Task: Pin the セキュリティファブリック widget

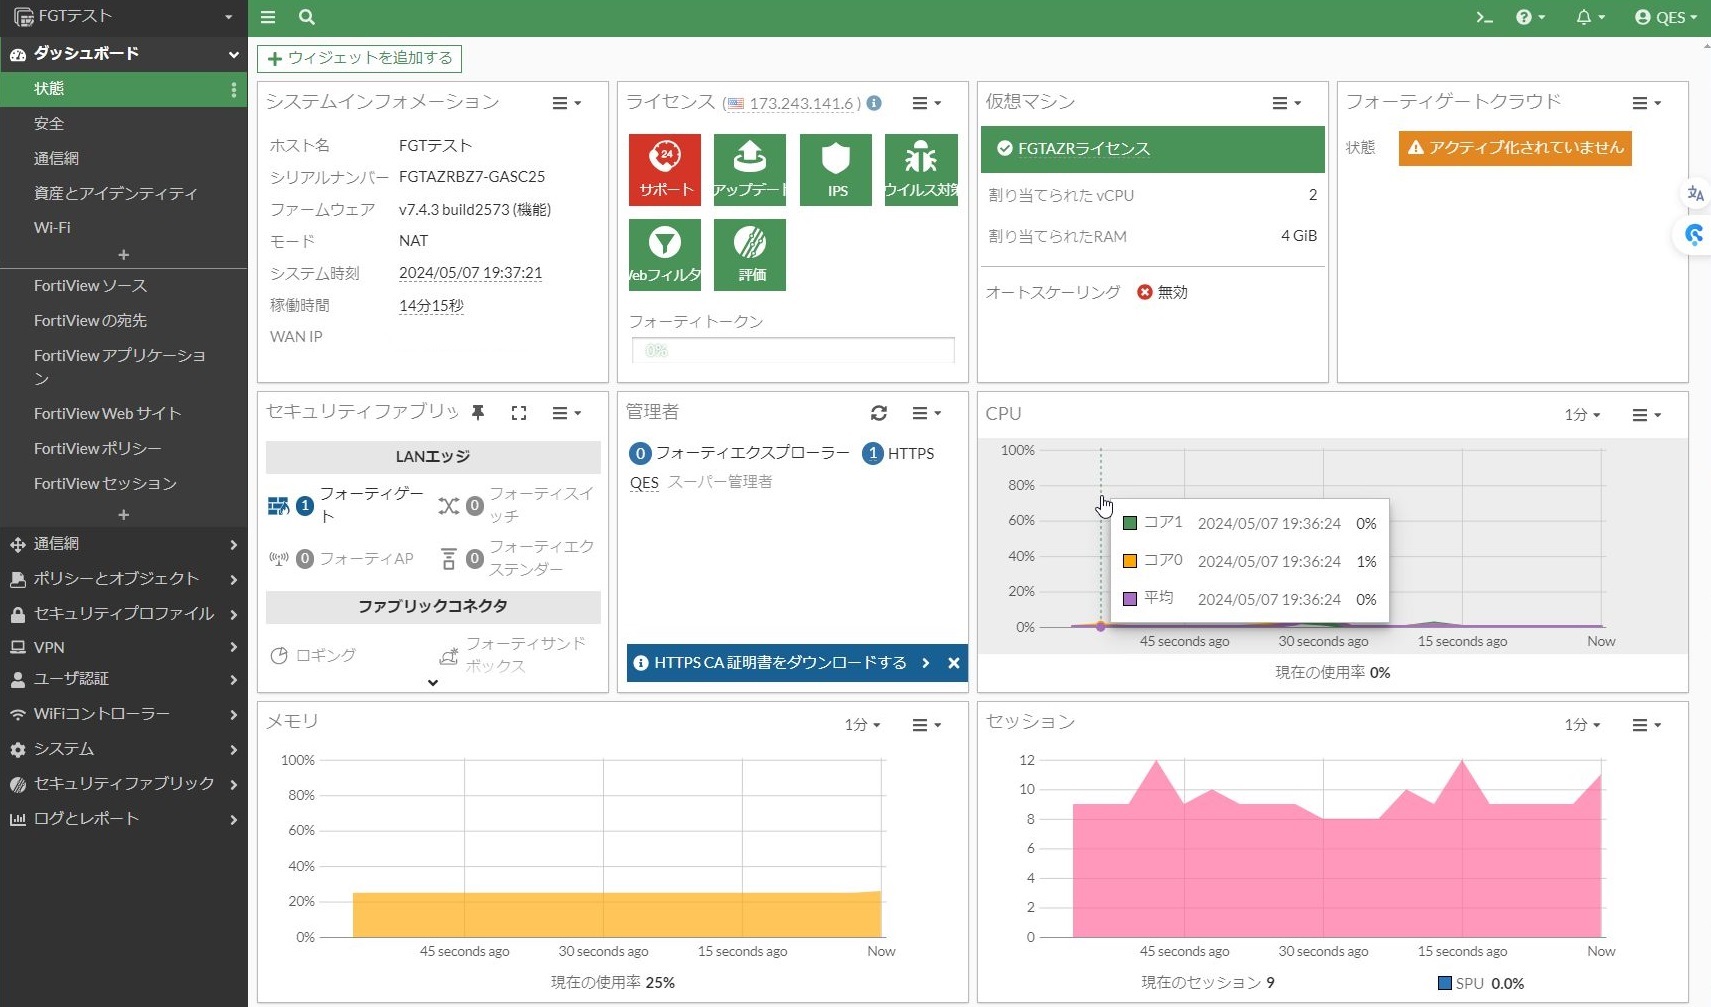Action: (x=478, y=413)
